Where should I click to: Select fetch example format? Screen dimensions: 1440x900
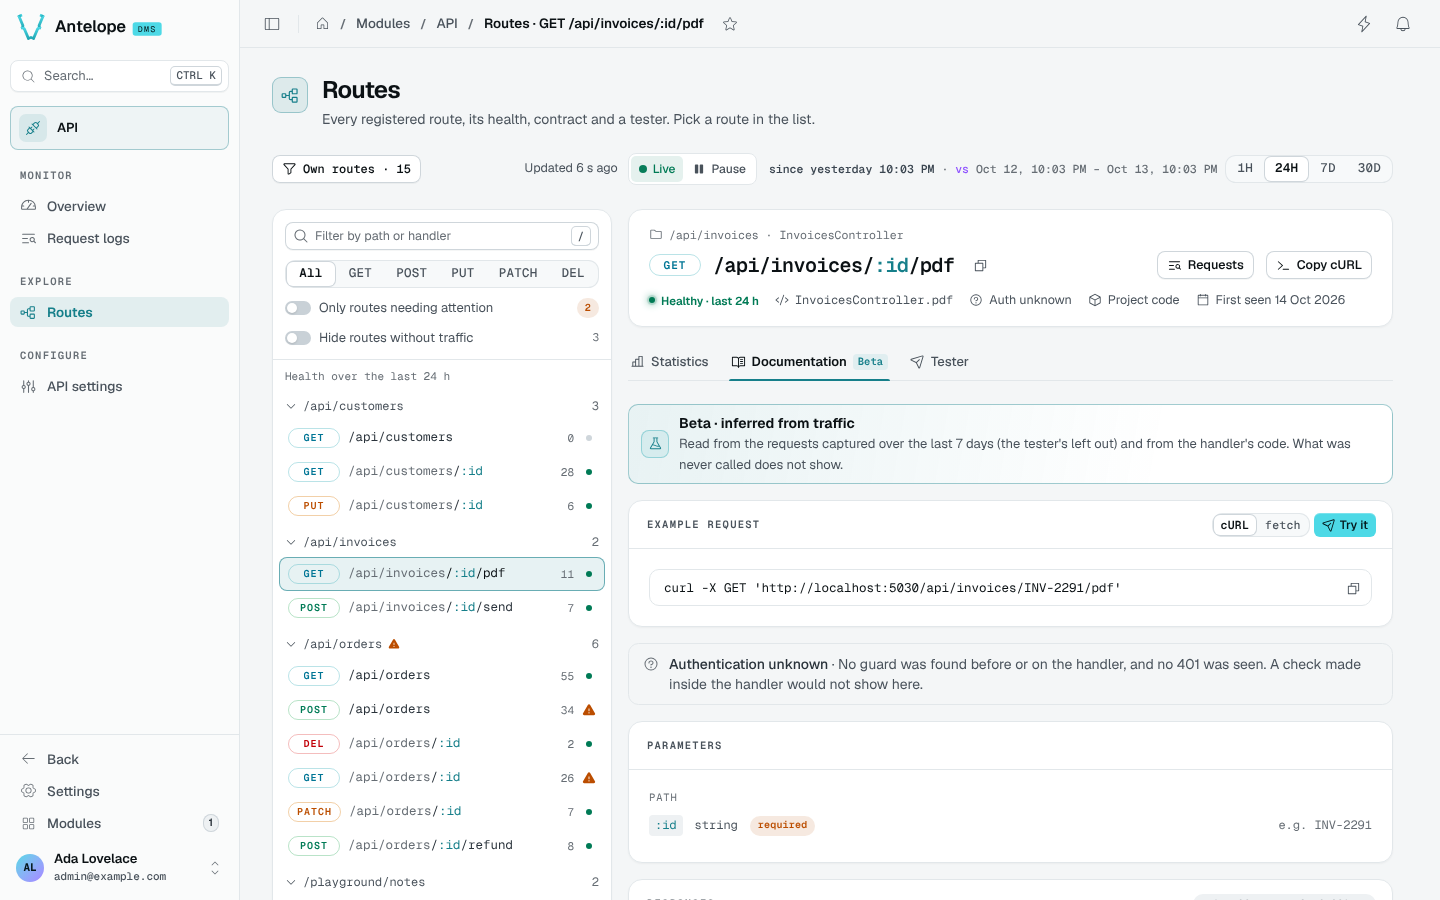tap(1282, 525)
